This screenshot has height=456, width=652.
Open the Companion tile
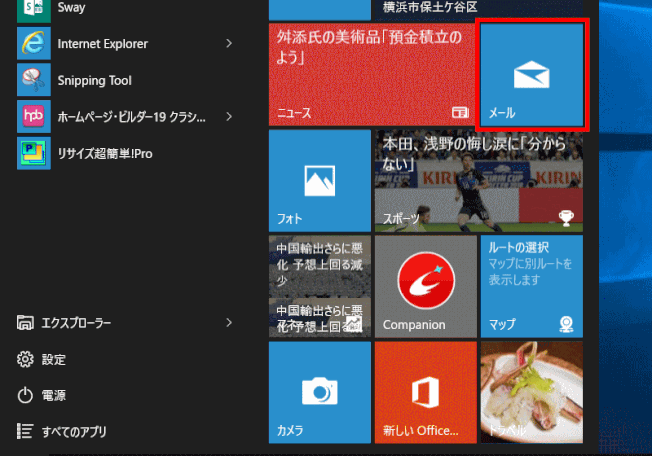point(426,286)
